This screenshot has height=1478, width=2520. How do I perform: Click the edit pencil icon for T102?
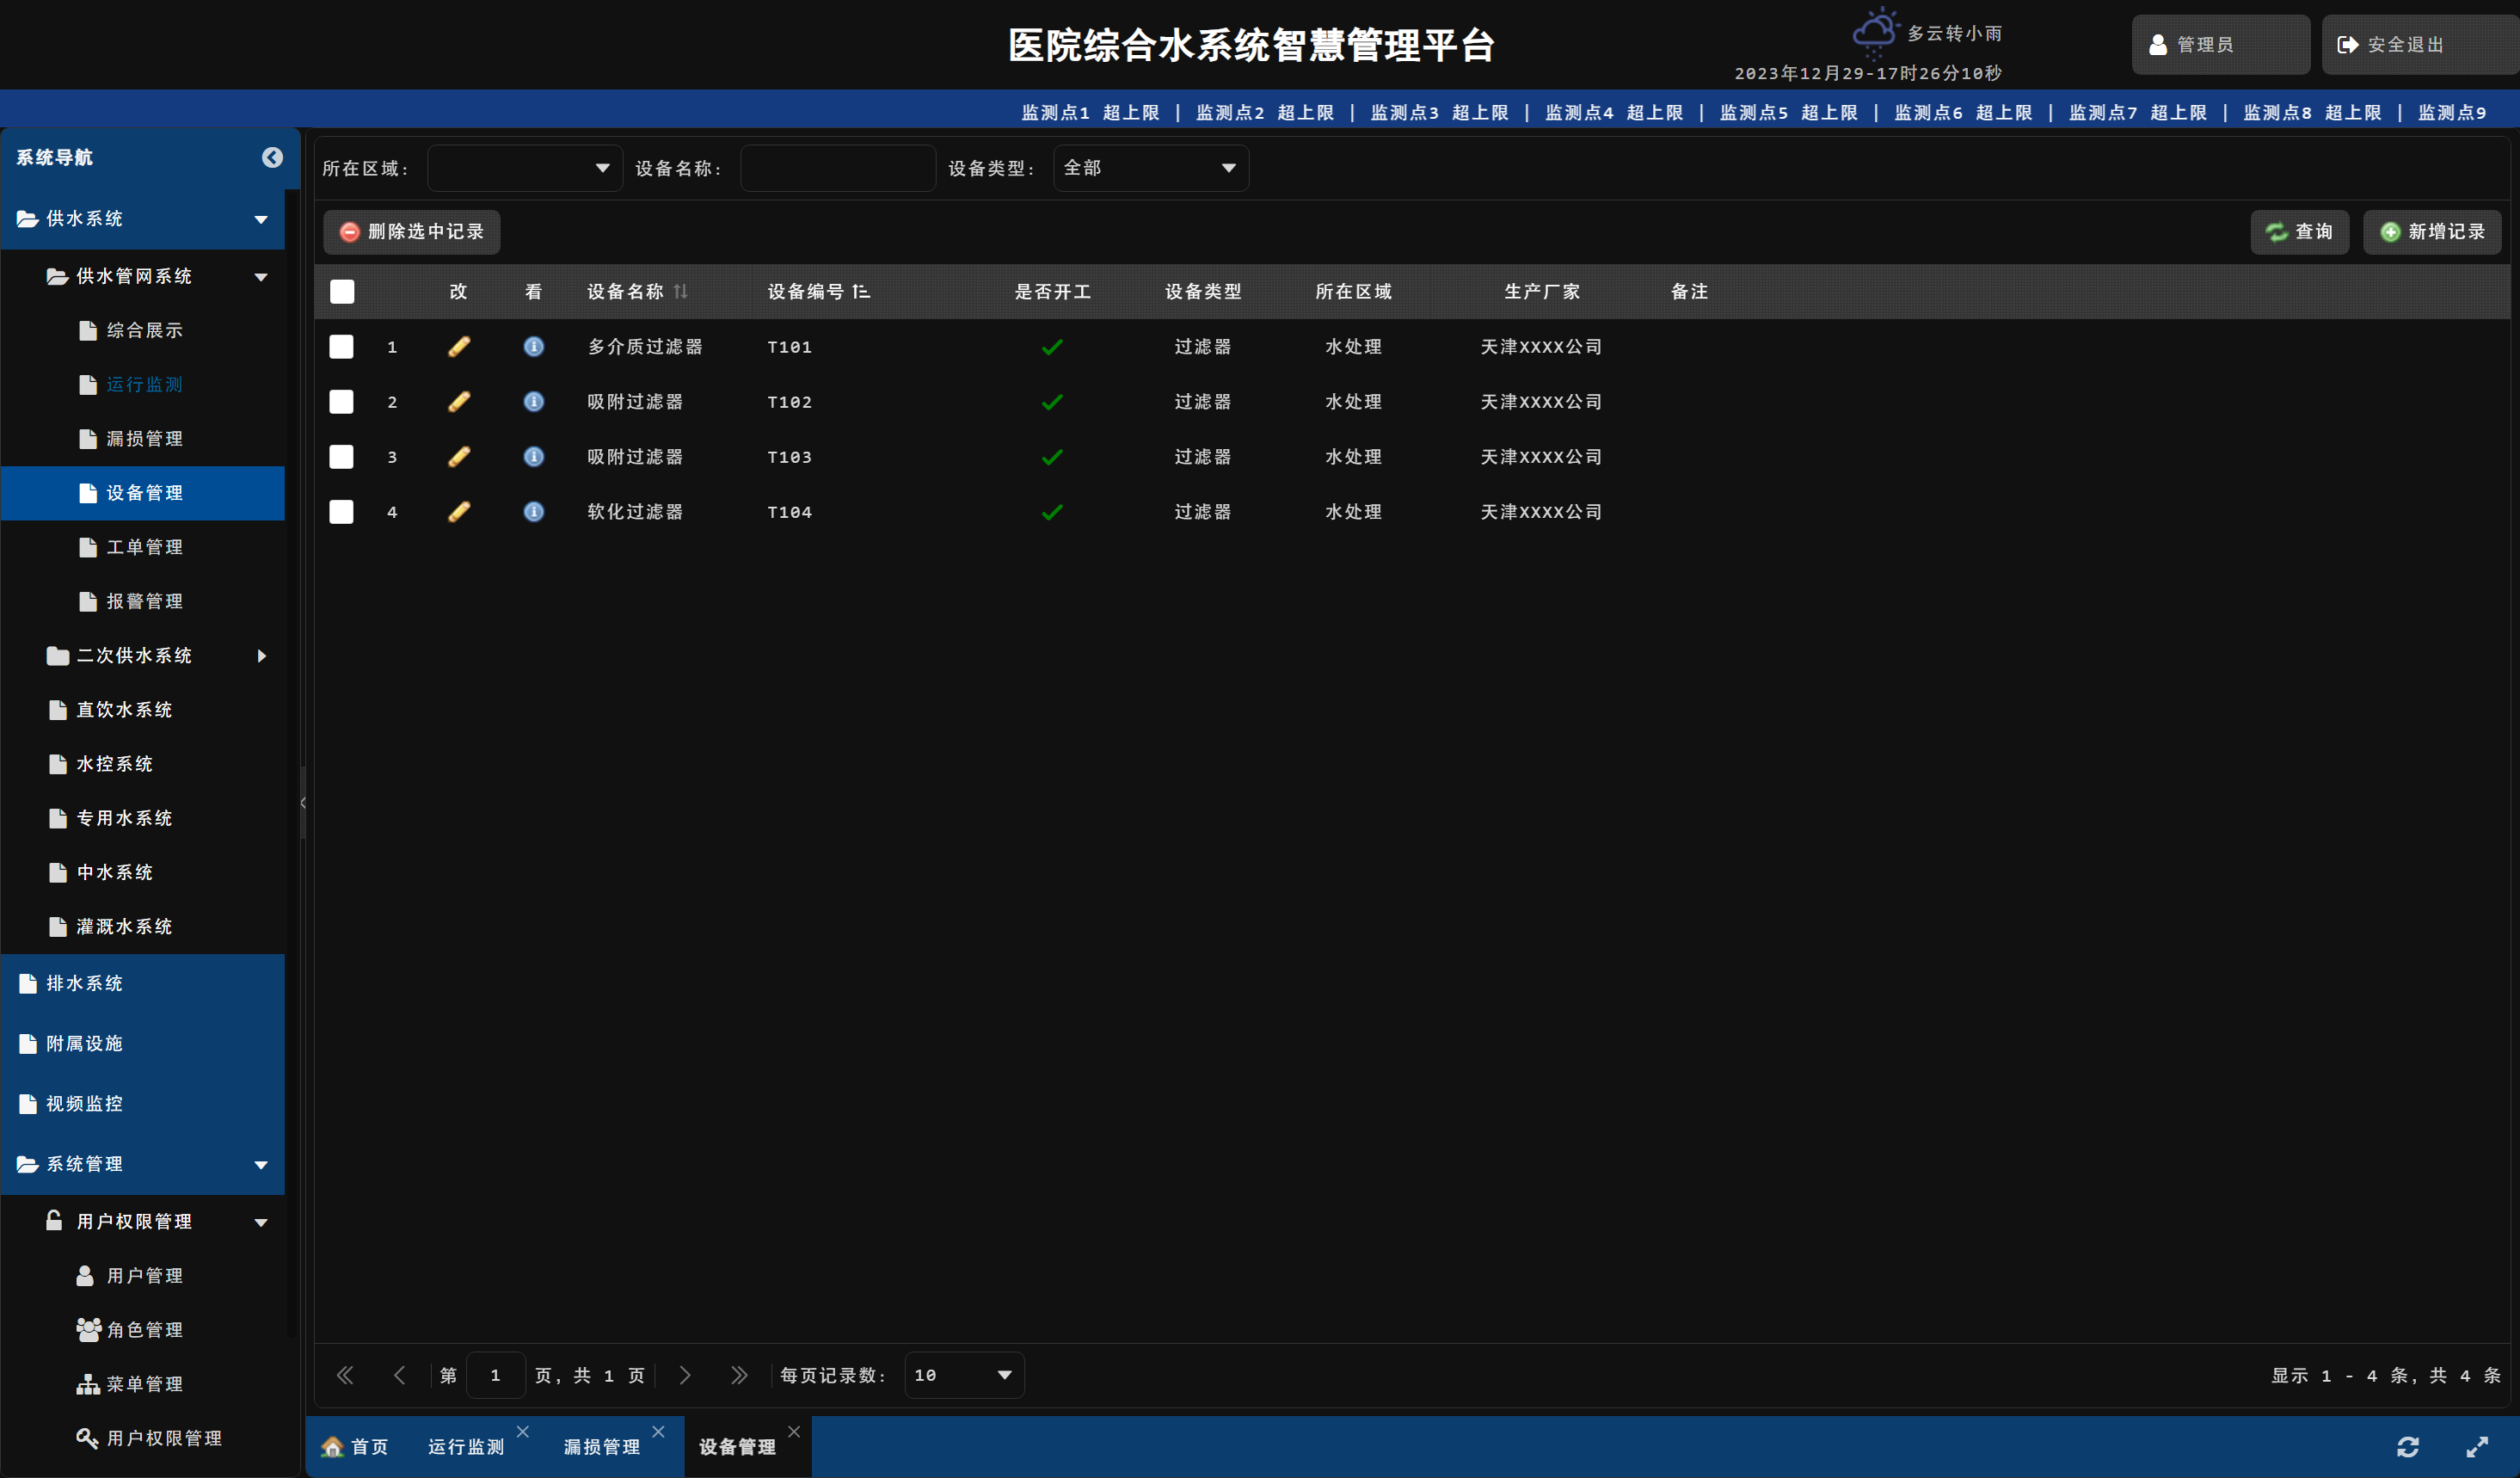[x=459, y=402]
